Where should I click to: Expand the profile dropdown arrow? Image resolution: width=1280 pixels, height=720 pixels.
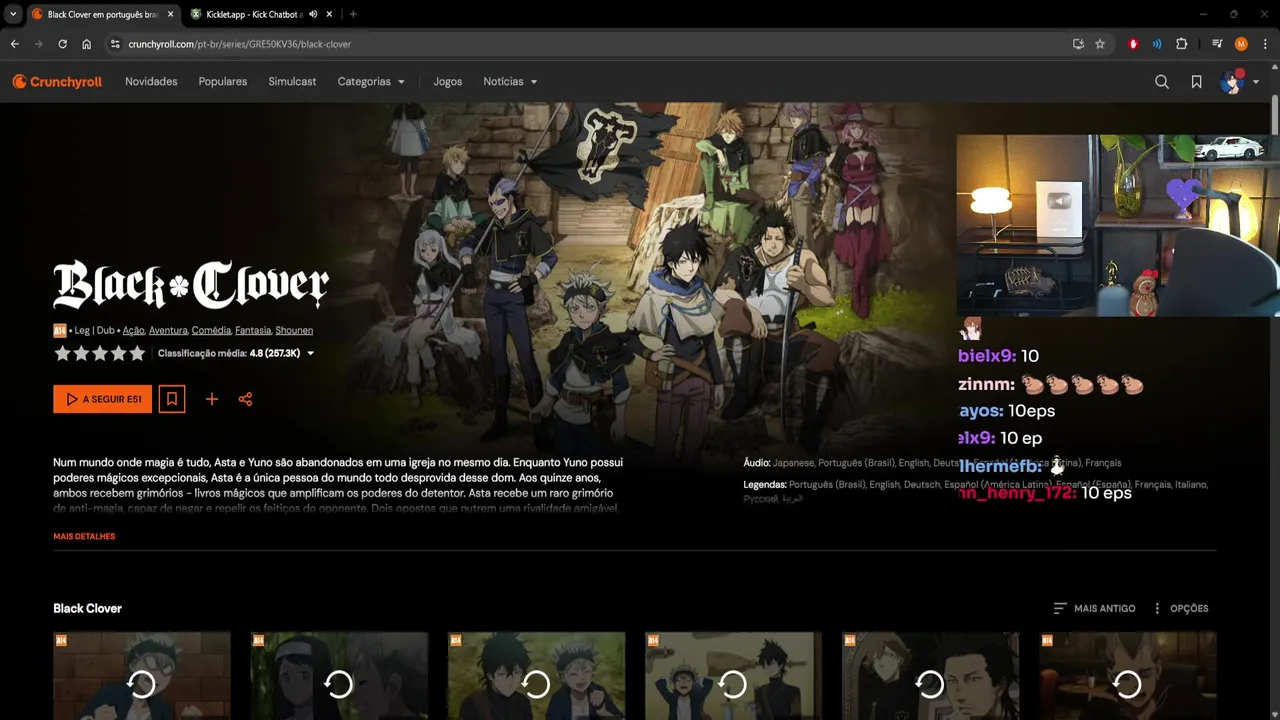tap(1256, 82)
